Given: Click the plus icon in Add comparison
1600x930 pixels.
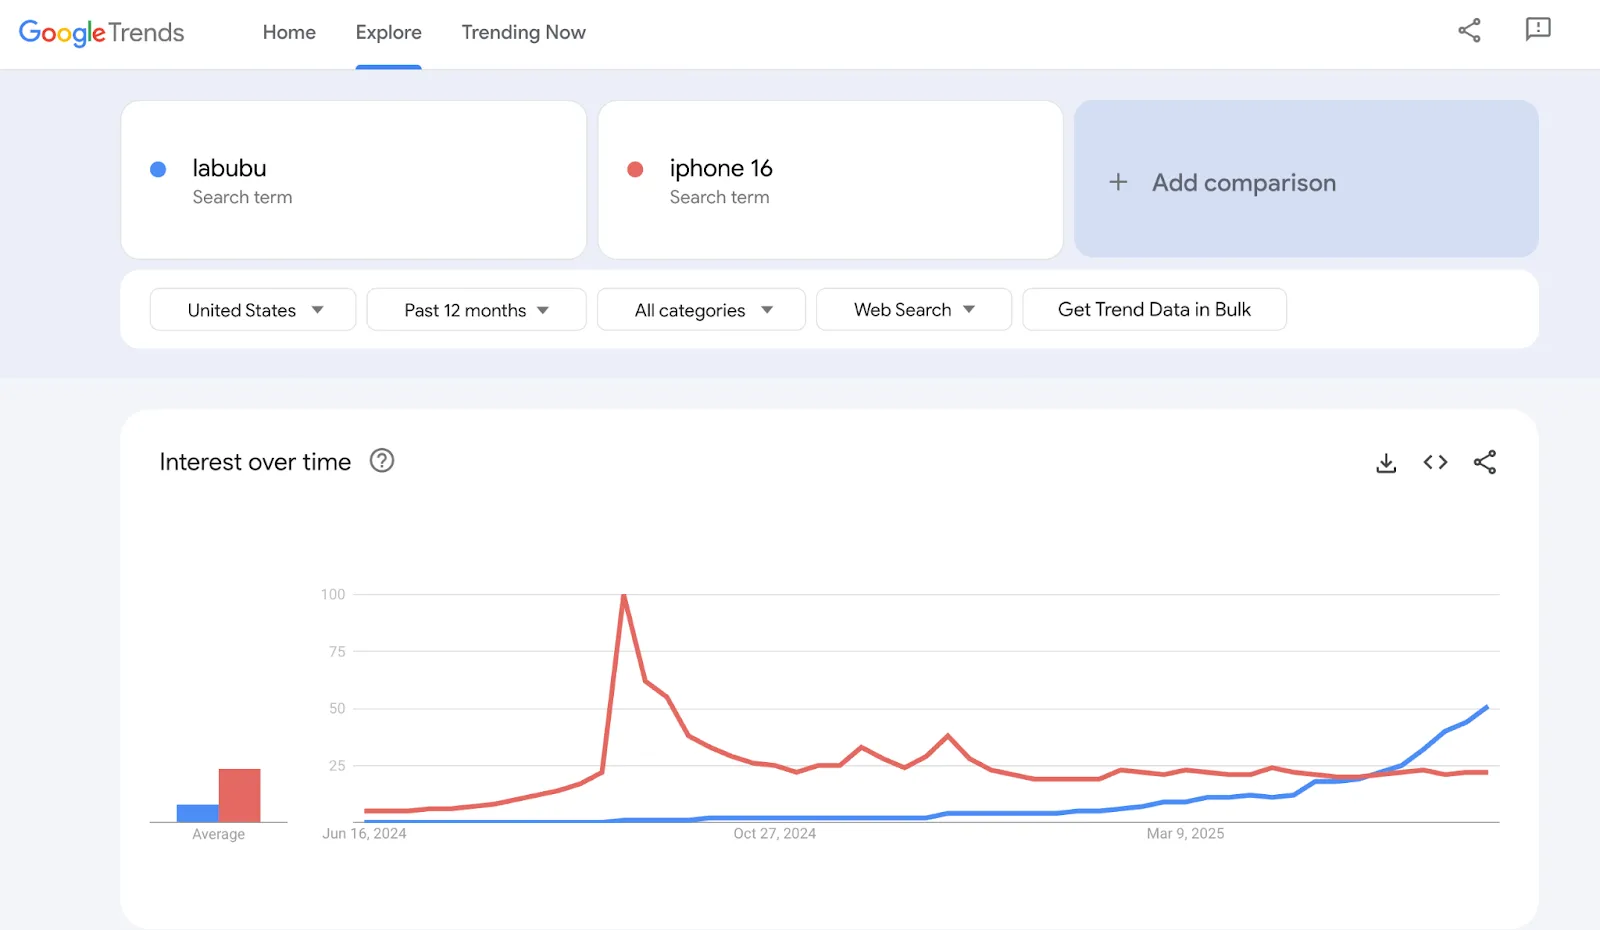Looking at the screenshot, I should click(x=1118, y=182).
